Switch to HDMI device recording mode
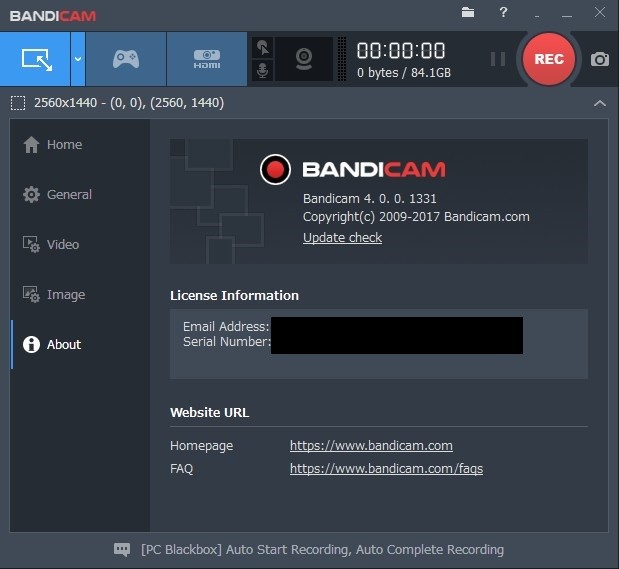 pyautogui.click(x=207, y=59)
